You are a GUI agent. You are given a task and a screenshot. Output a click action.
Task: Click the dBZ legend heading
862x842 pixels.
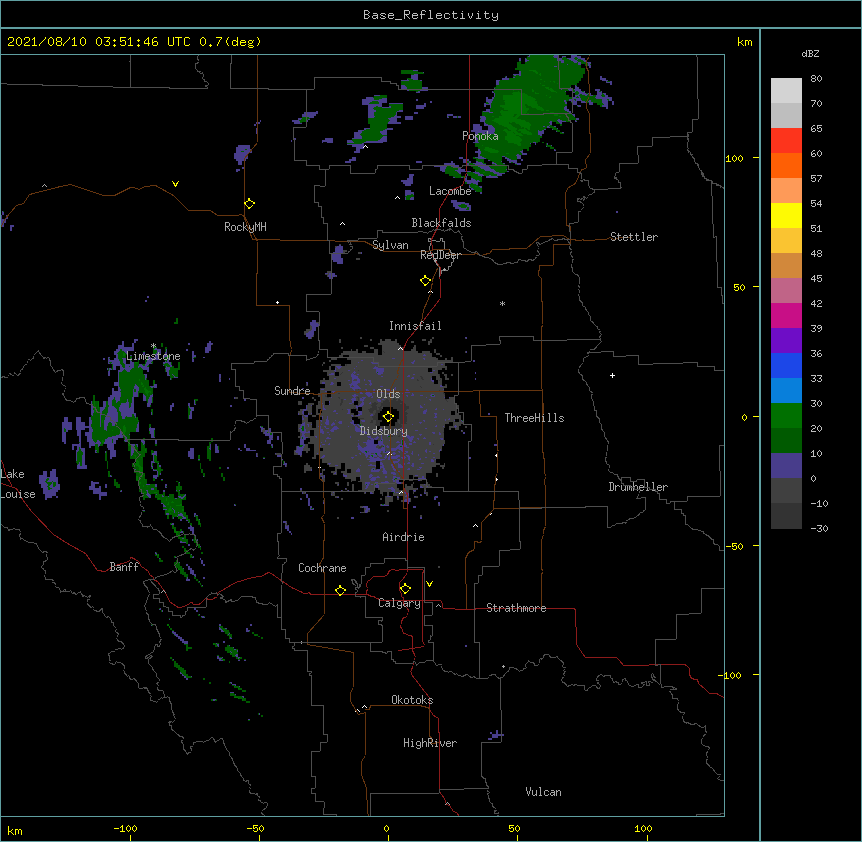tap(810, 53)
